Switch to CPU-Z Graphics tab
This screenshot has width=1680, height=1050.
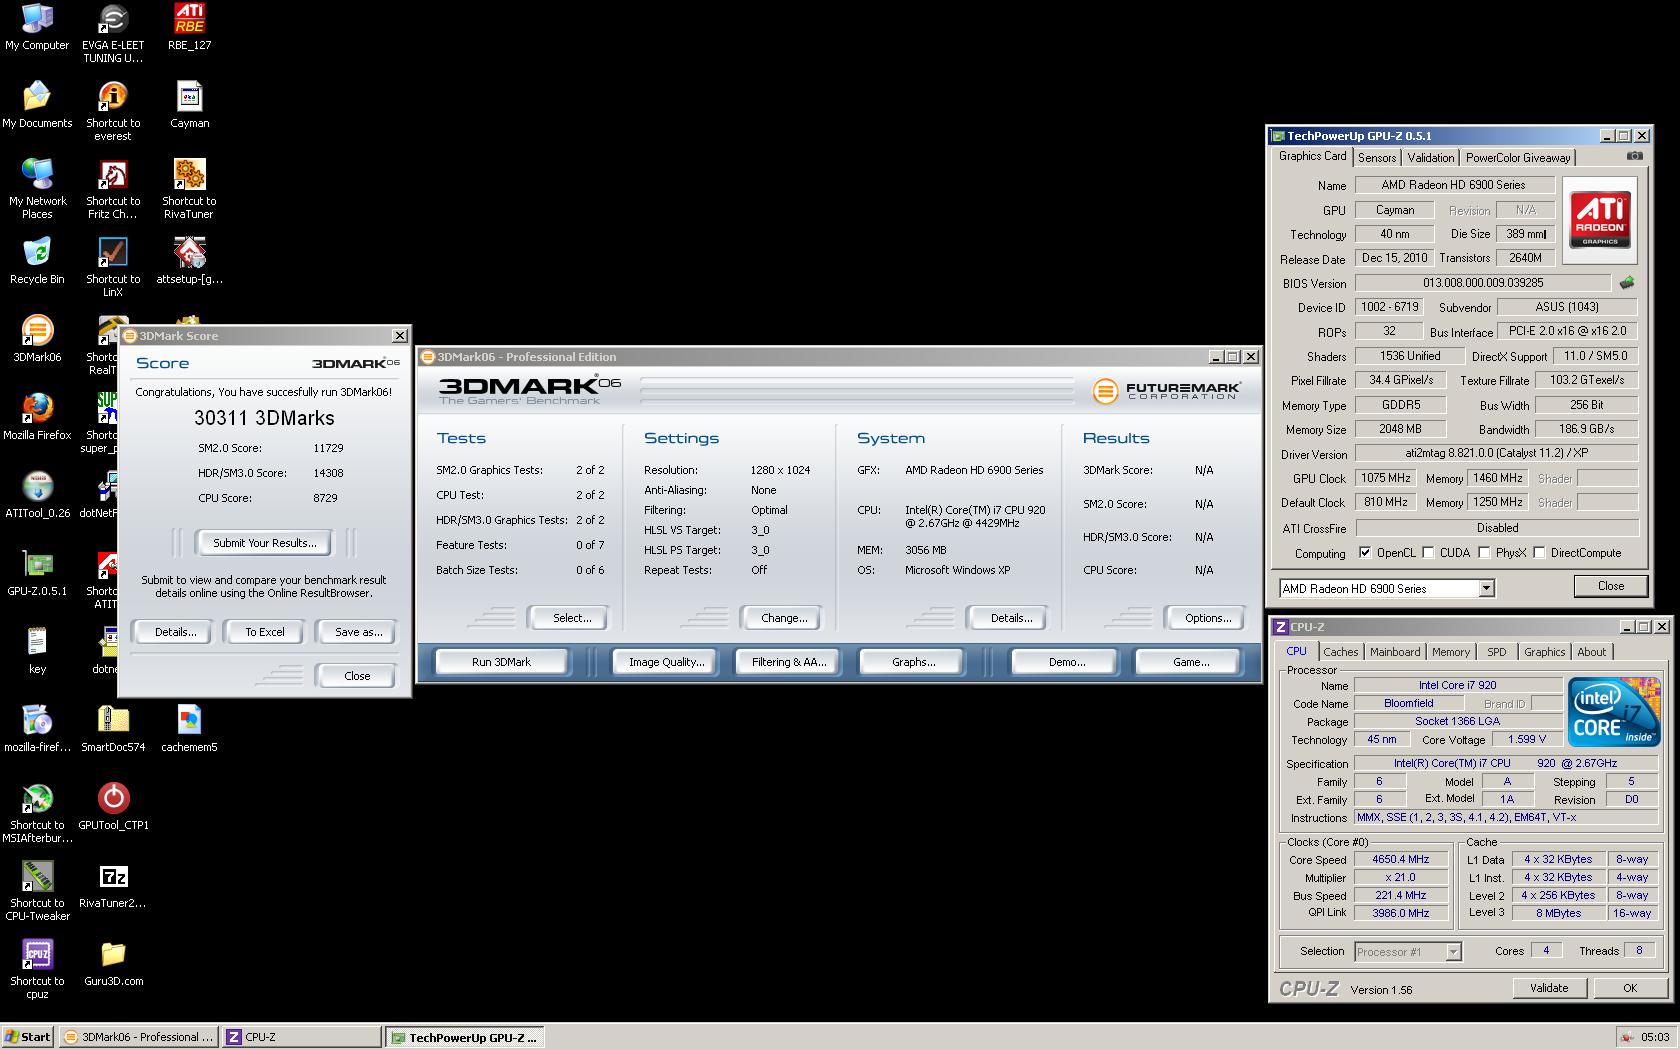[1544, 652]
